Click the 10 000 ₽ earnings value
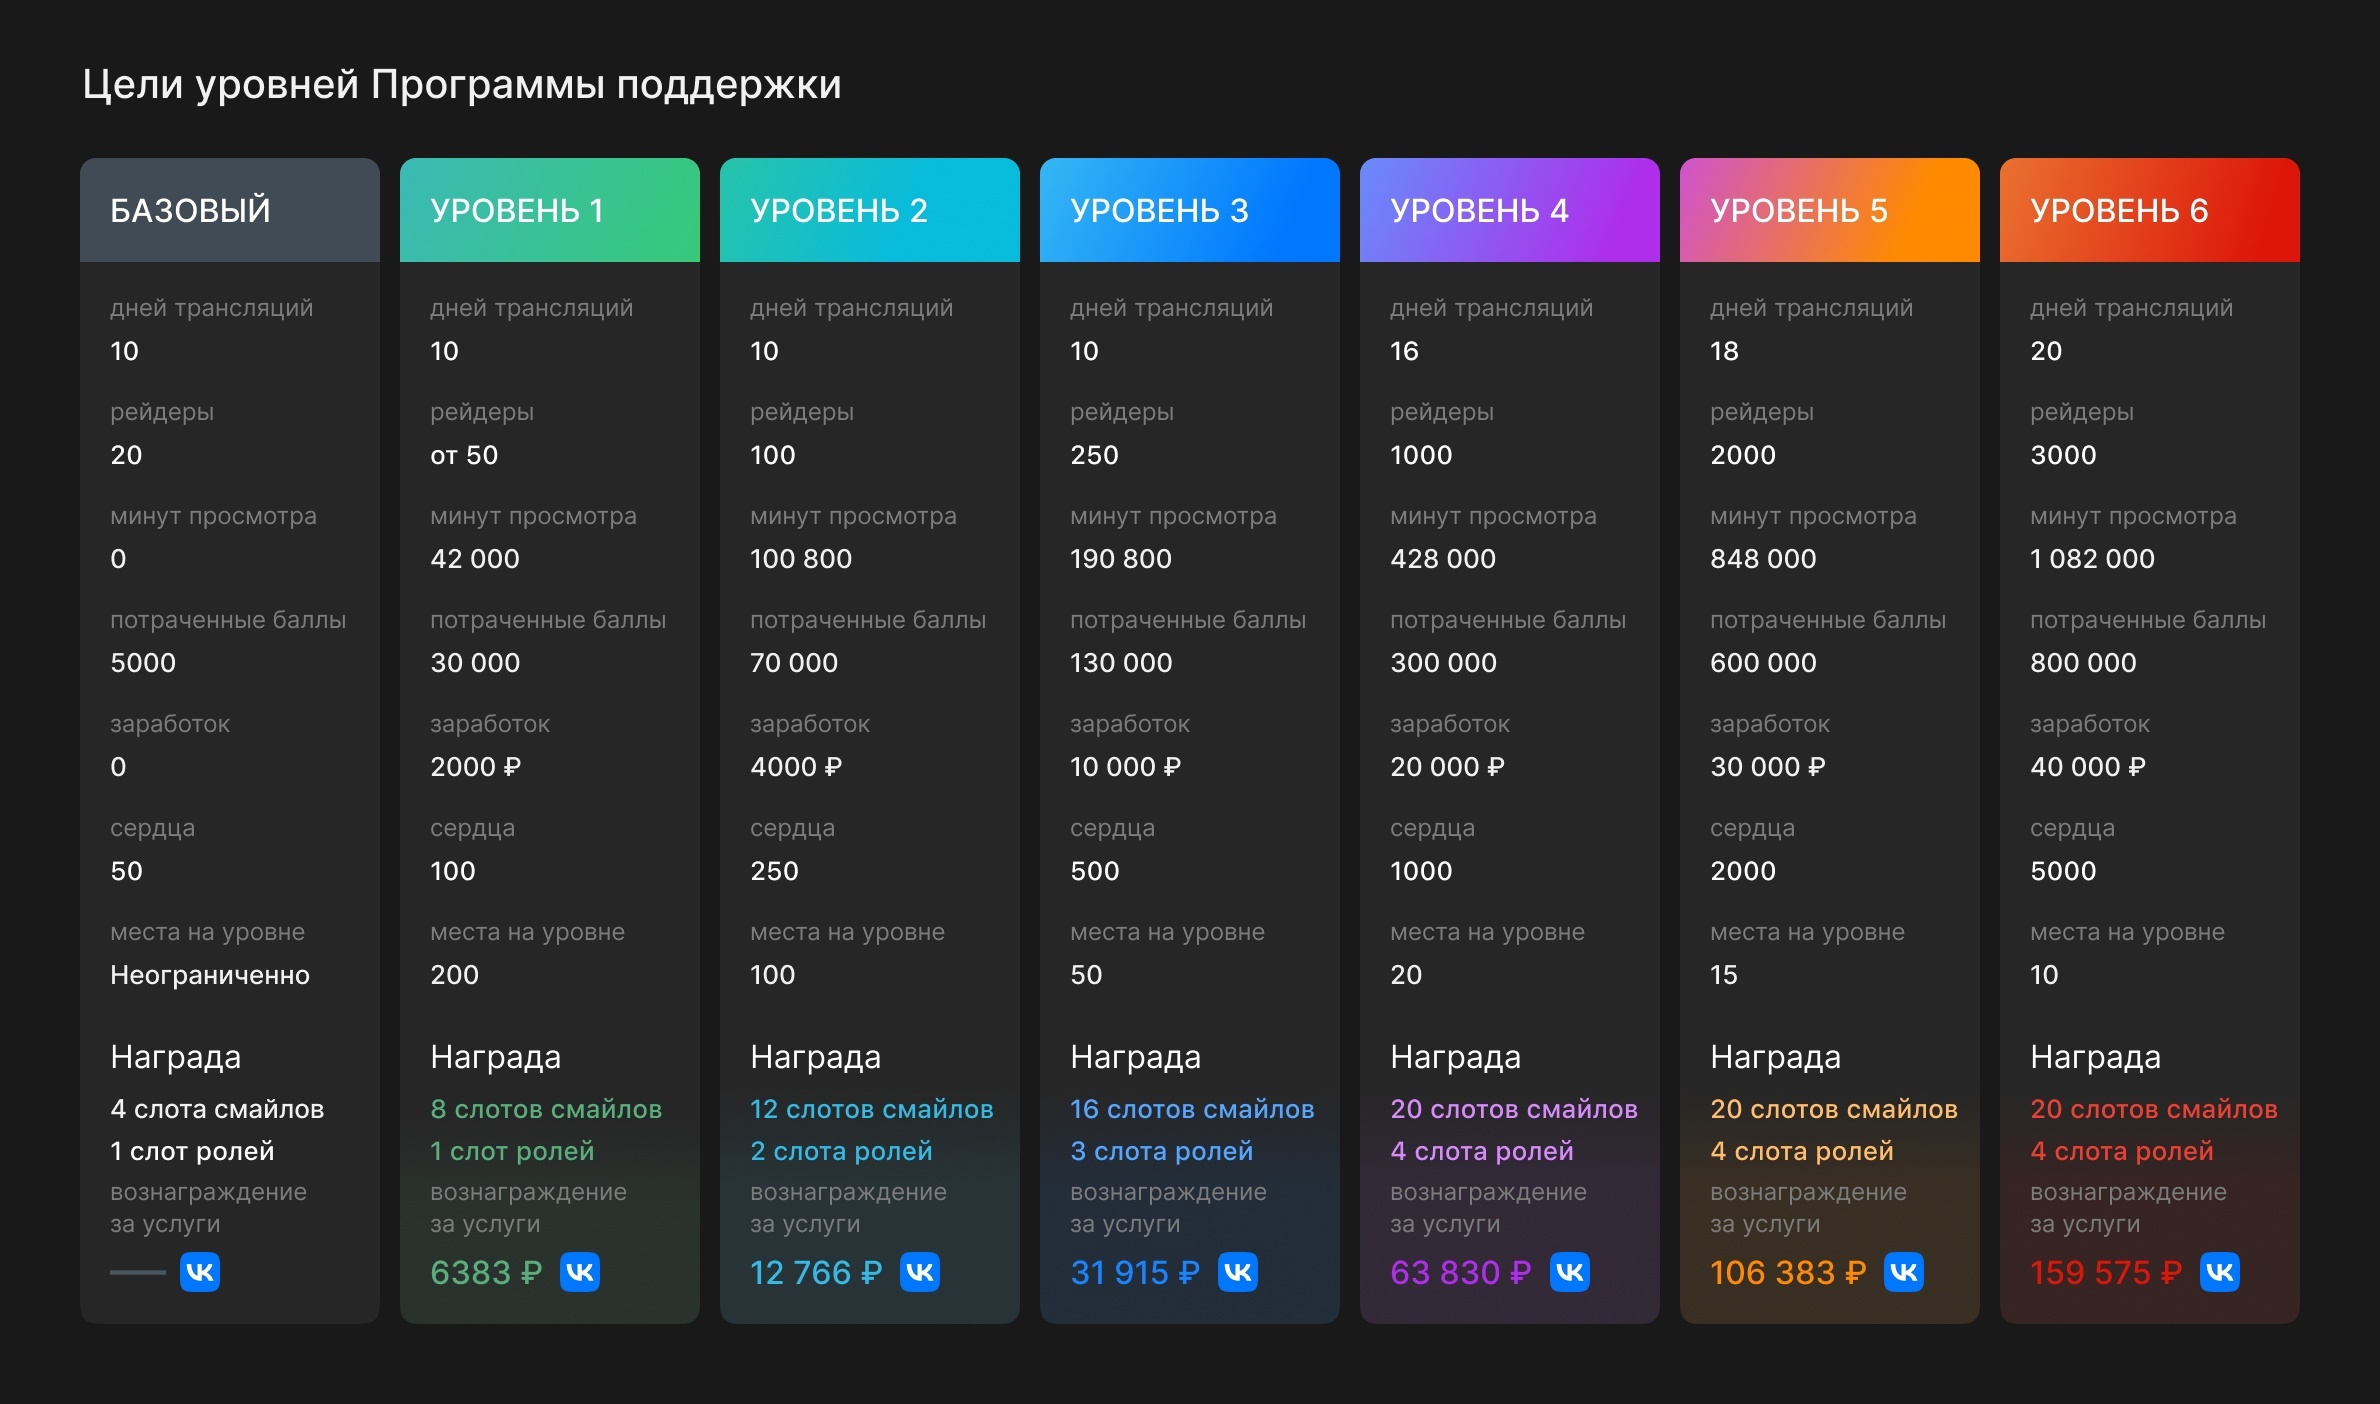The image size is (2380, 1404). pyautogui.click(x=1126, y=767)
